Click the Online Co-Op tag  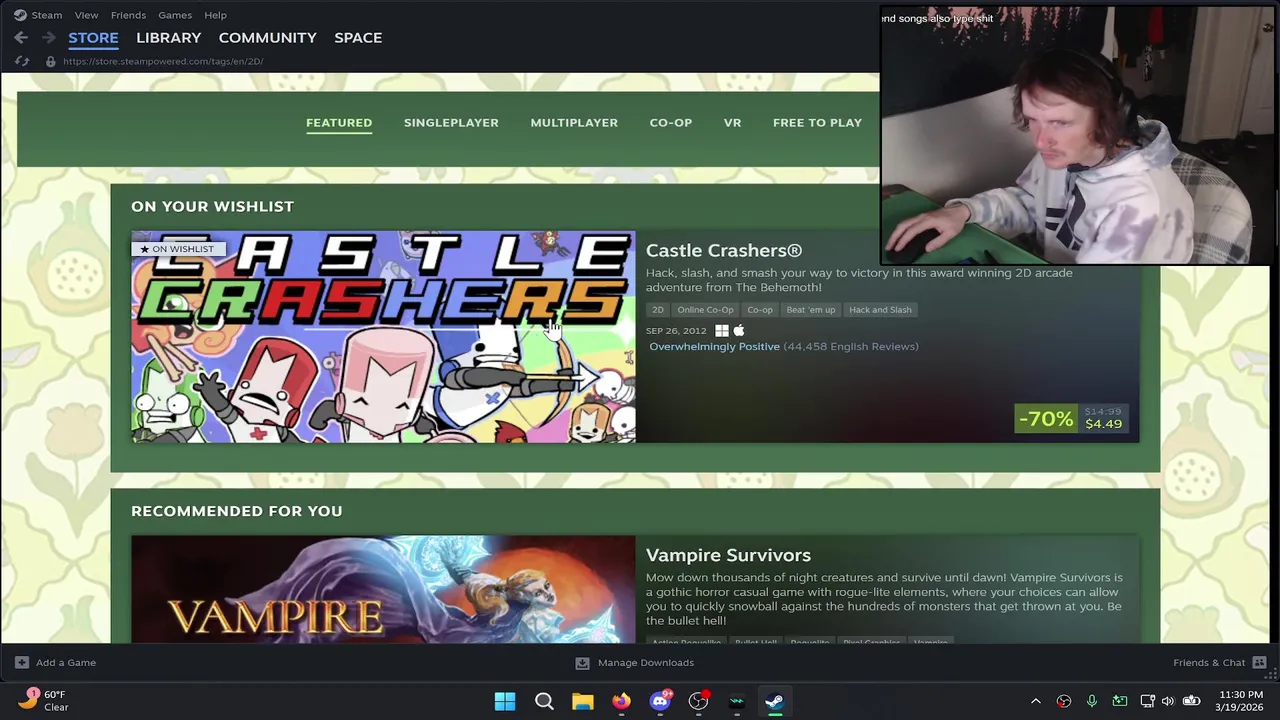point(705,310)
